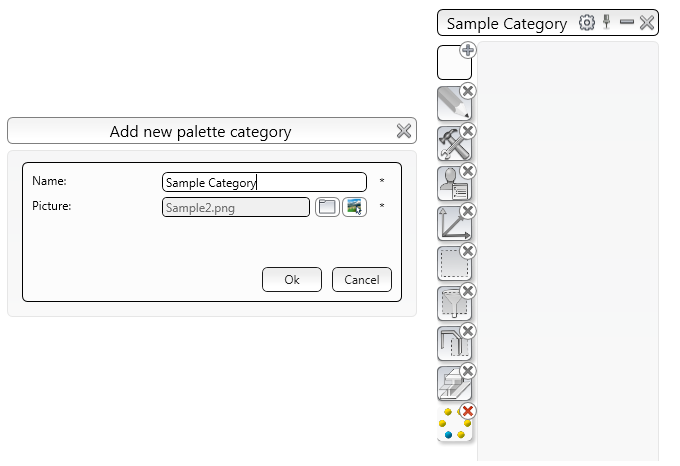Remove the colored dots category via red X
This screenshot has height=466, width=680.
[x=468, y=411]
